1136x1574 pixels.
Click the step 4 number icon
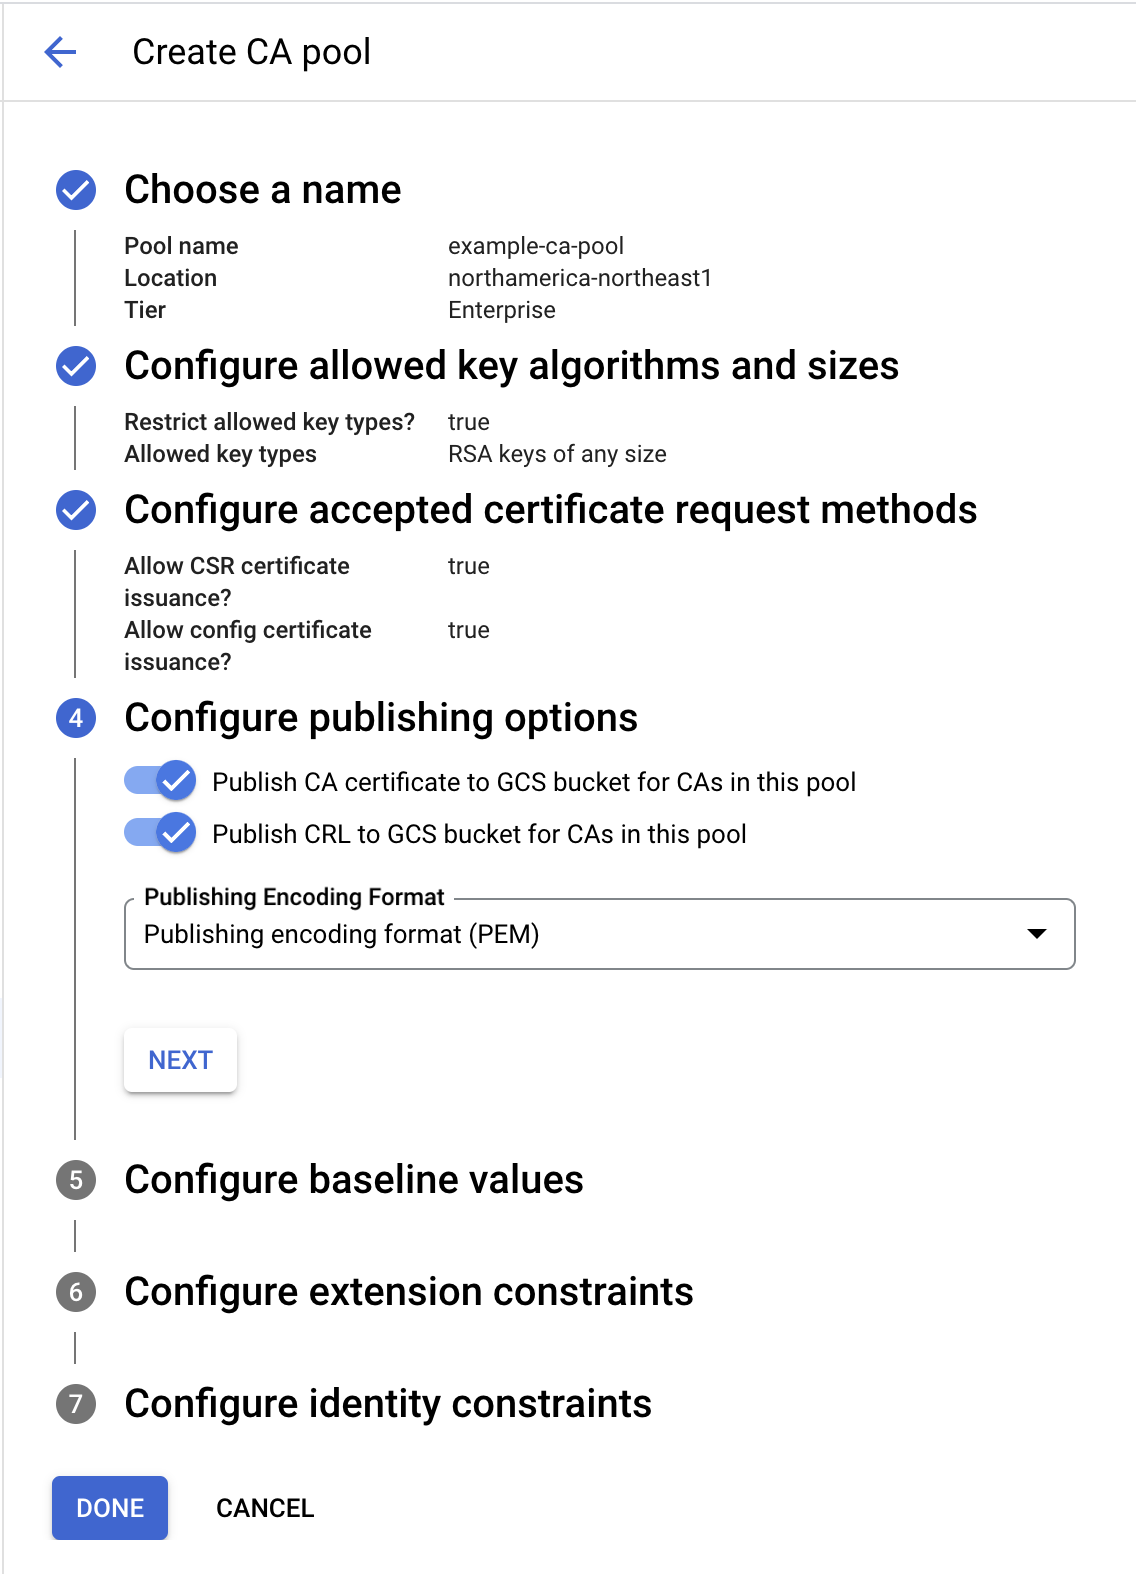click(x=76, y=718)
